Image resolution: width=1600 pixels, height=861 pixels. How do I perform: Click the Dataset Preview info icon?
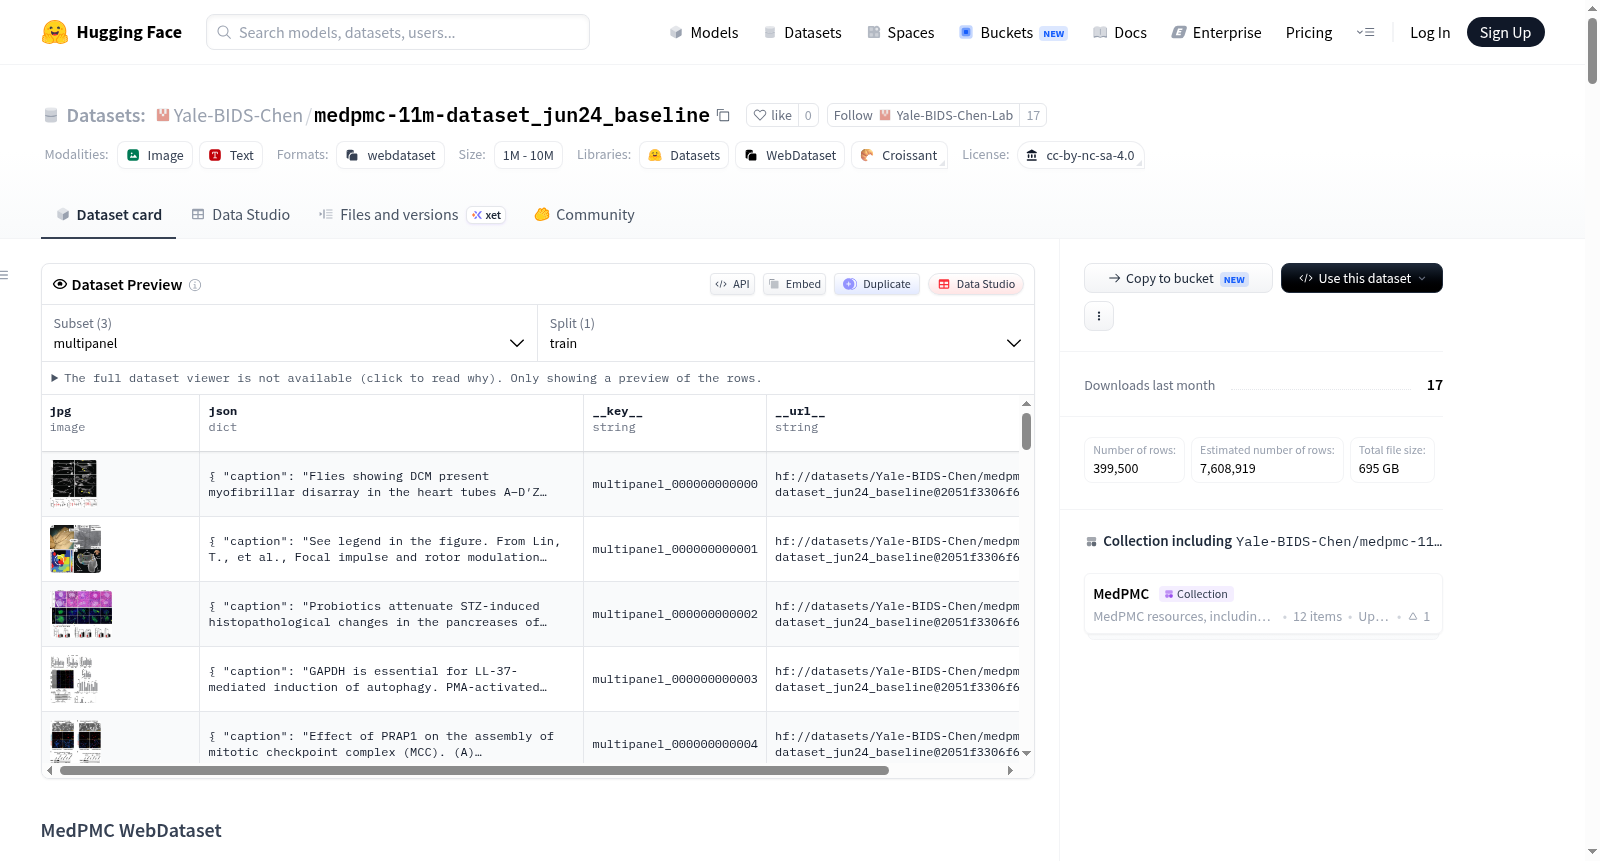pyautogui.click(x=195, y=285)
